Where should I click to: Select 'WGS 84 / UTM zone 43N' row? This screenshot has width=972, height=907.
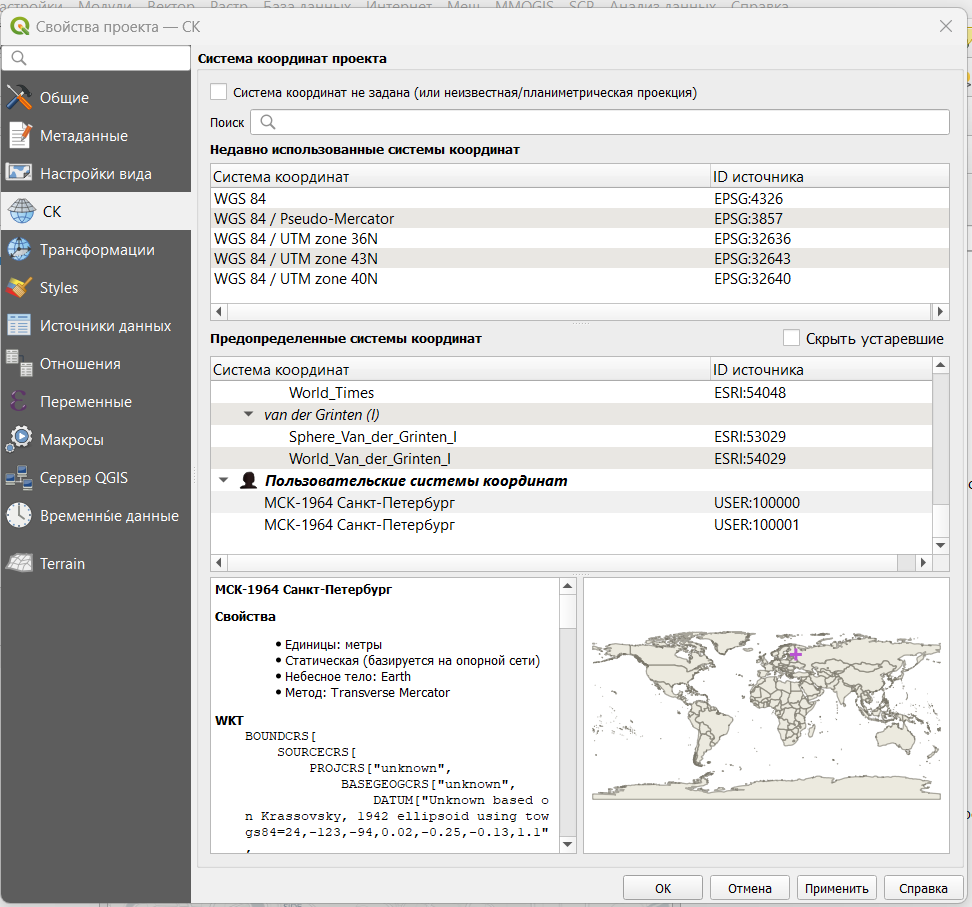pos(580,259)
